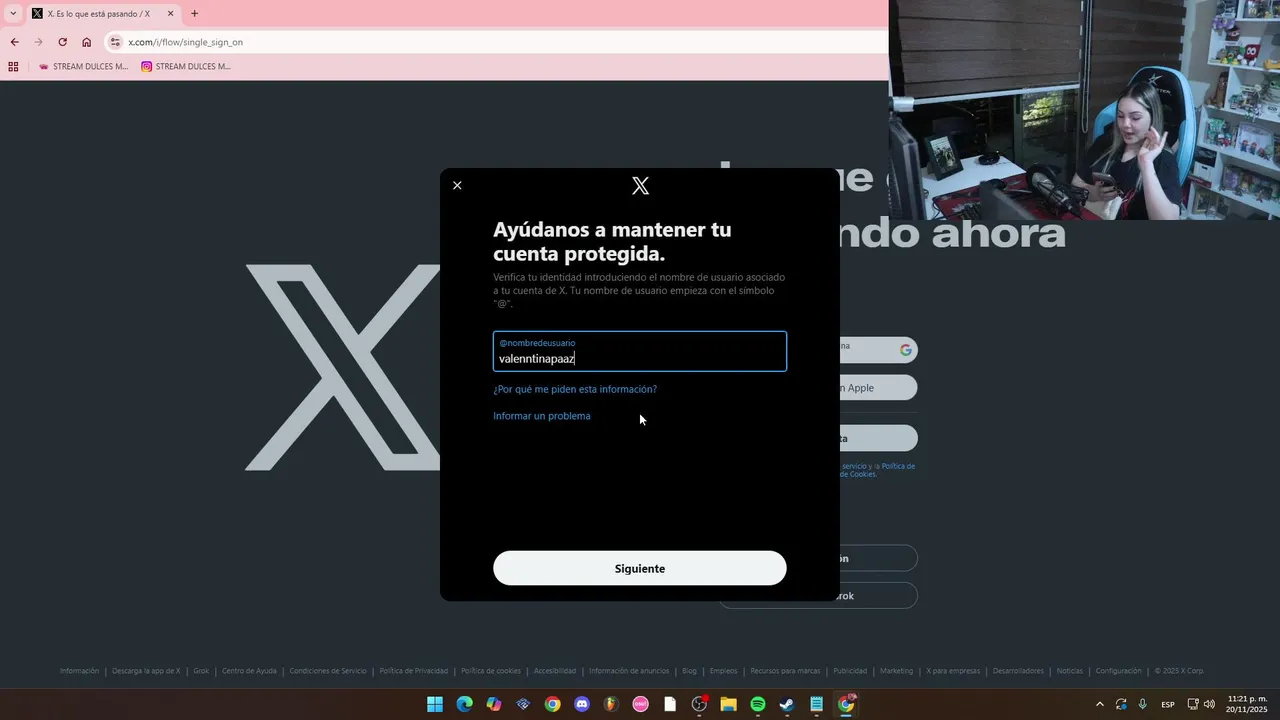Open footer link 'Información de anuncios'

pyautogui.click(x=629, y=671)
